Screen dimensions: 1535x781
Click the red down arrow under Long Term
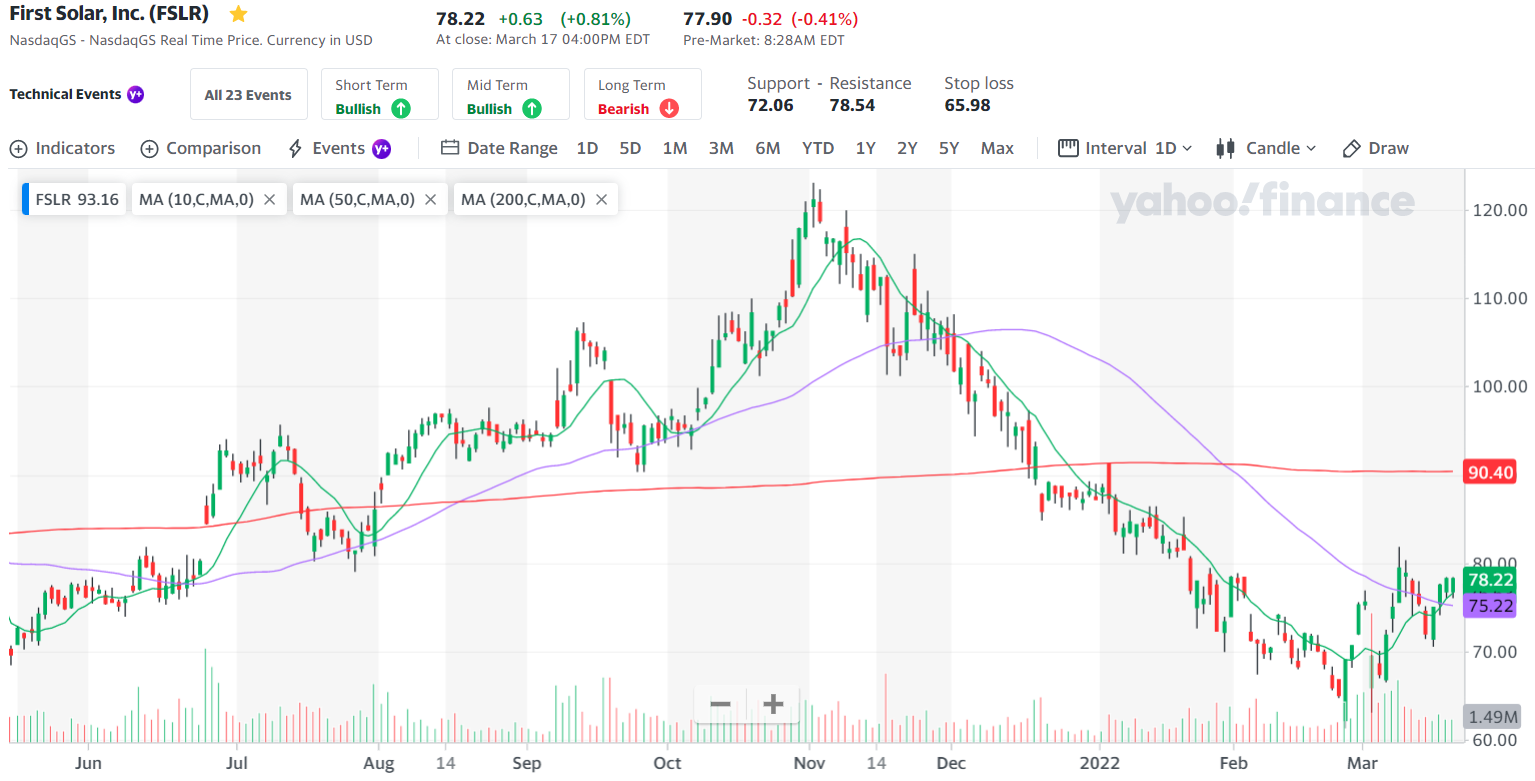click(669, 109)
